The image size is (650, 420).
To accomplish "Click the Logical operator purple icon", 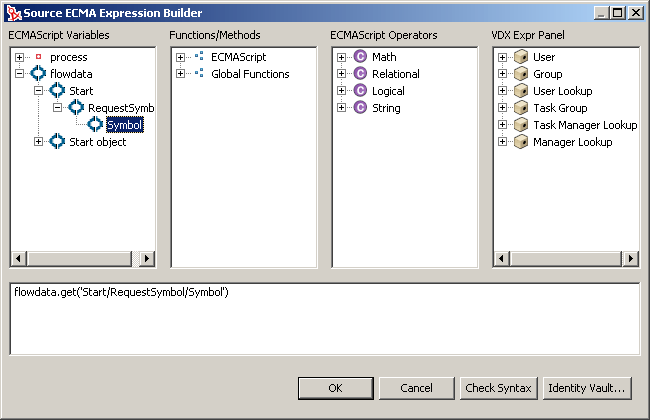I will (360, 90).
